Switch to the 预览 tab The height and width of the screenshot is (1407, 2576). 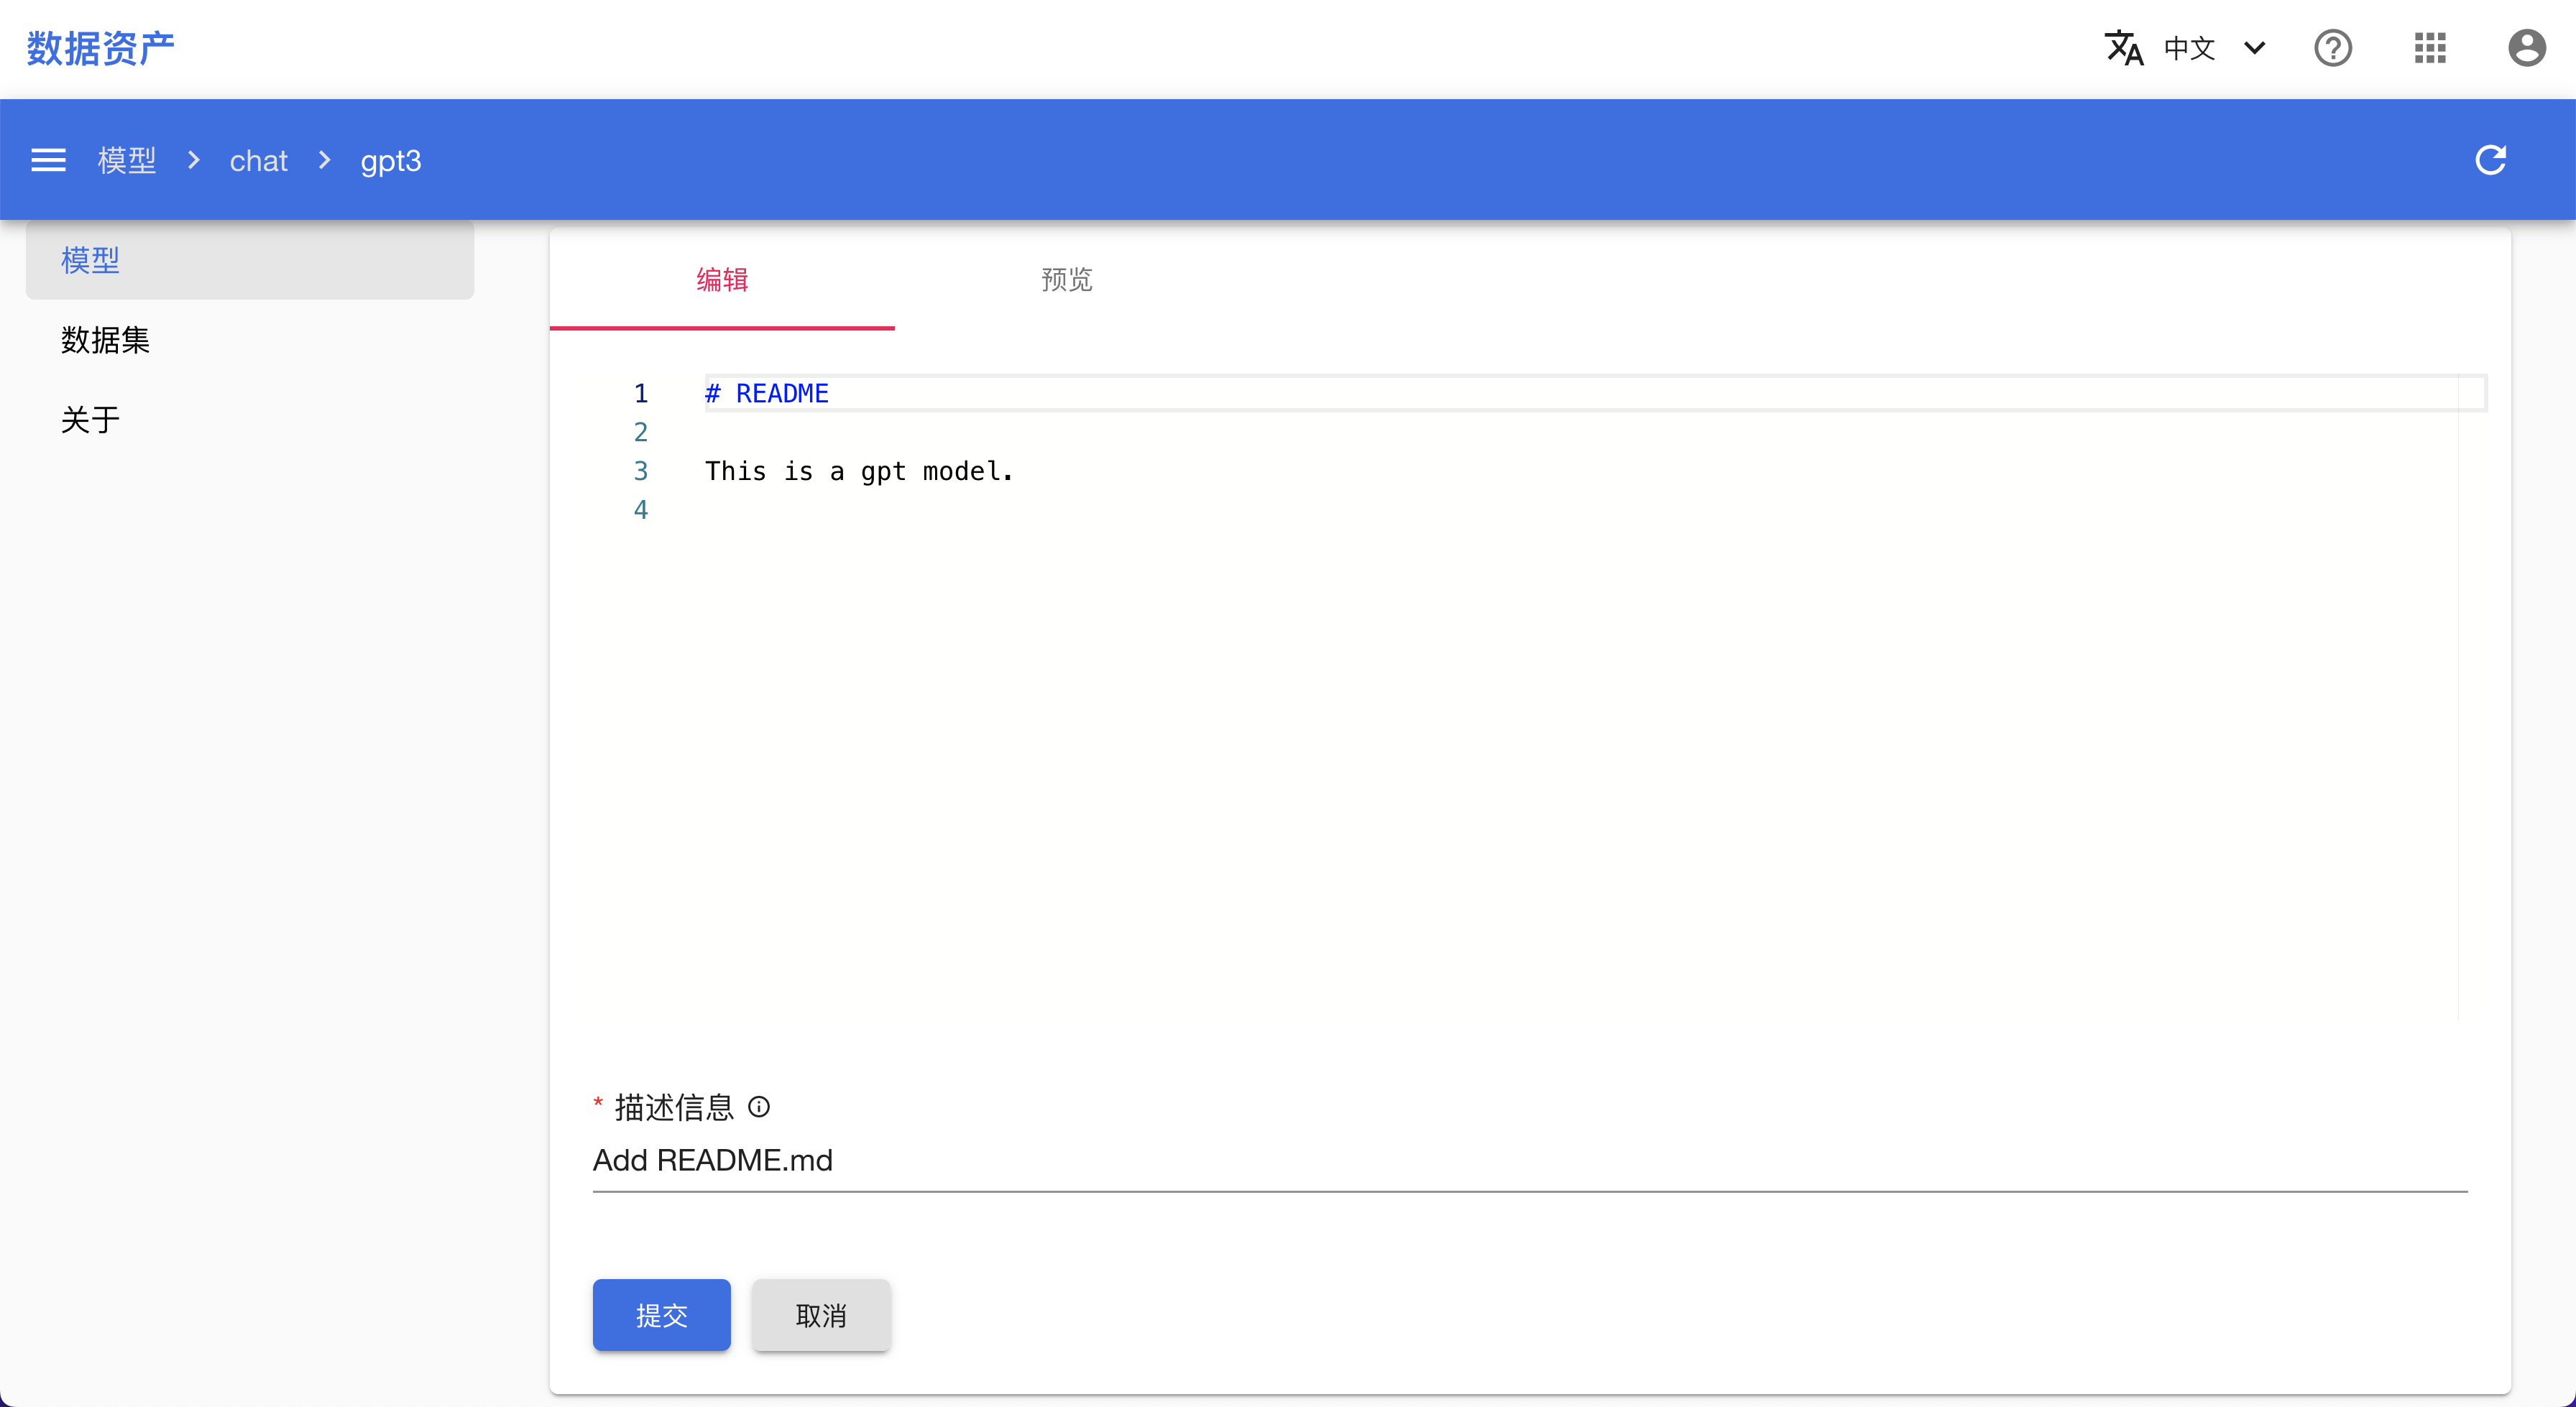[x=1067, y=277]
